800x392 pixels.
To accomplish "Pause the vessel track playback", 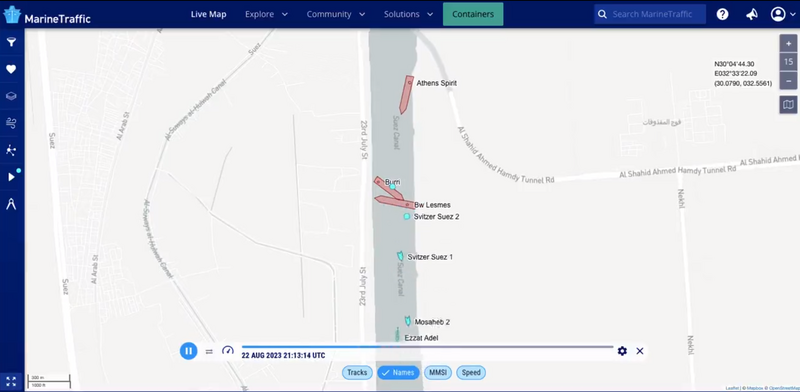I will 188,351.
